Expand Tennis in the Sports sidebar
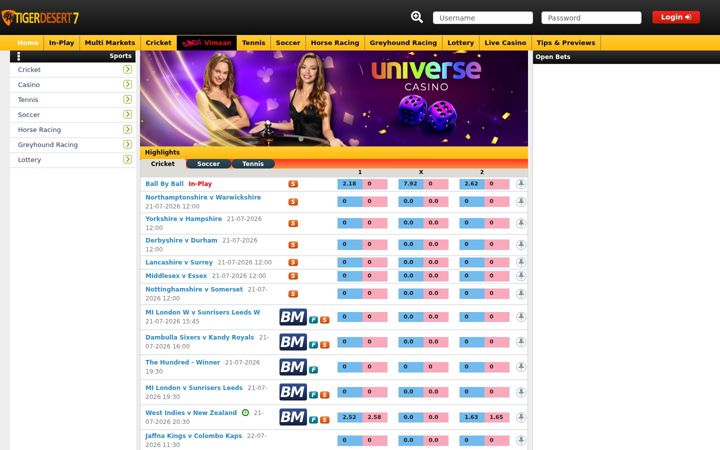Viewport: 720px width, 450px height. (x=127, y=99)
